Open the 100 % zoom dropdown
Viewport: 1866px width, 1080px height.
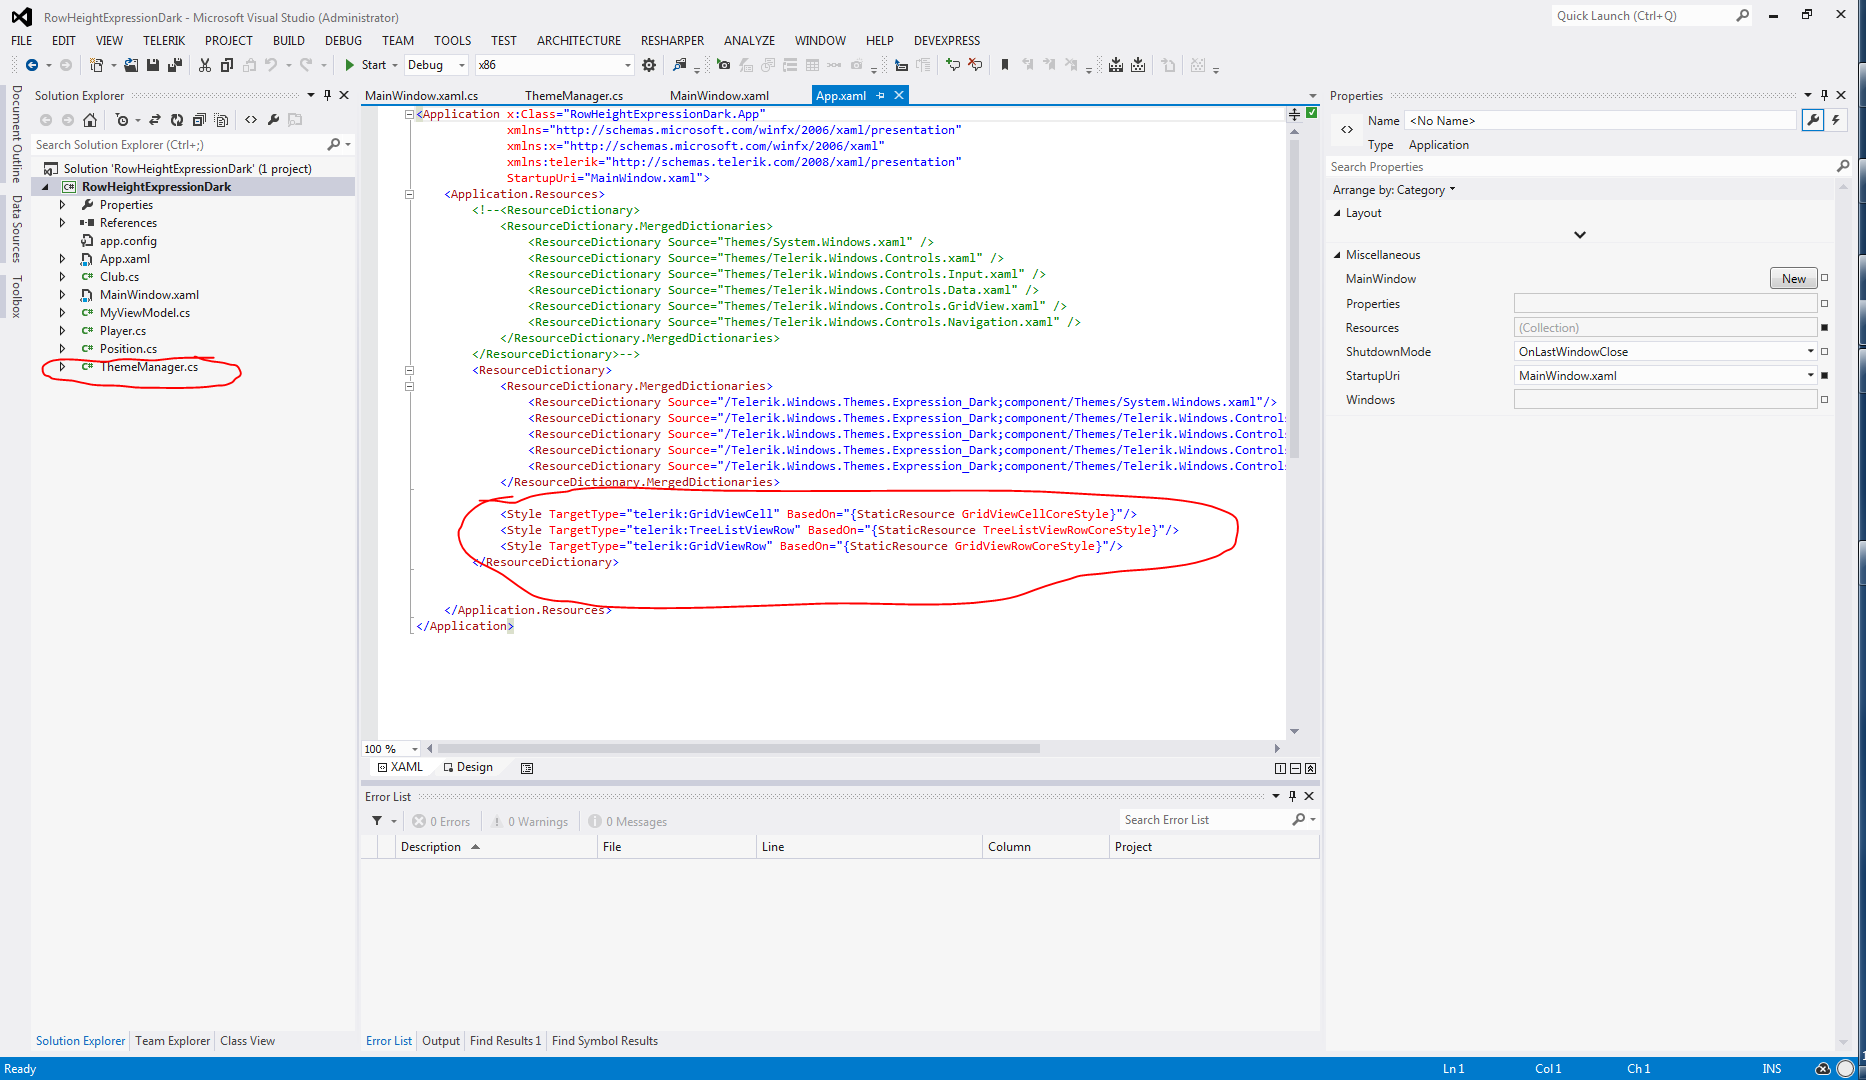tap(415, 749)
